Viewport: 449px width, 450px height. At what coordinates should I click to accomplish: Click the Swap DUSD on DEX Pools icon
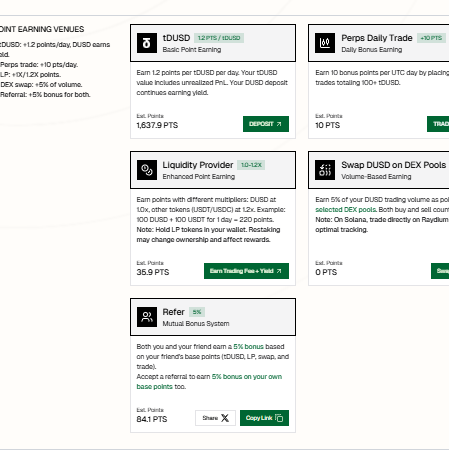coord(325,170)
